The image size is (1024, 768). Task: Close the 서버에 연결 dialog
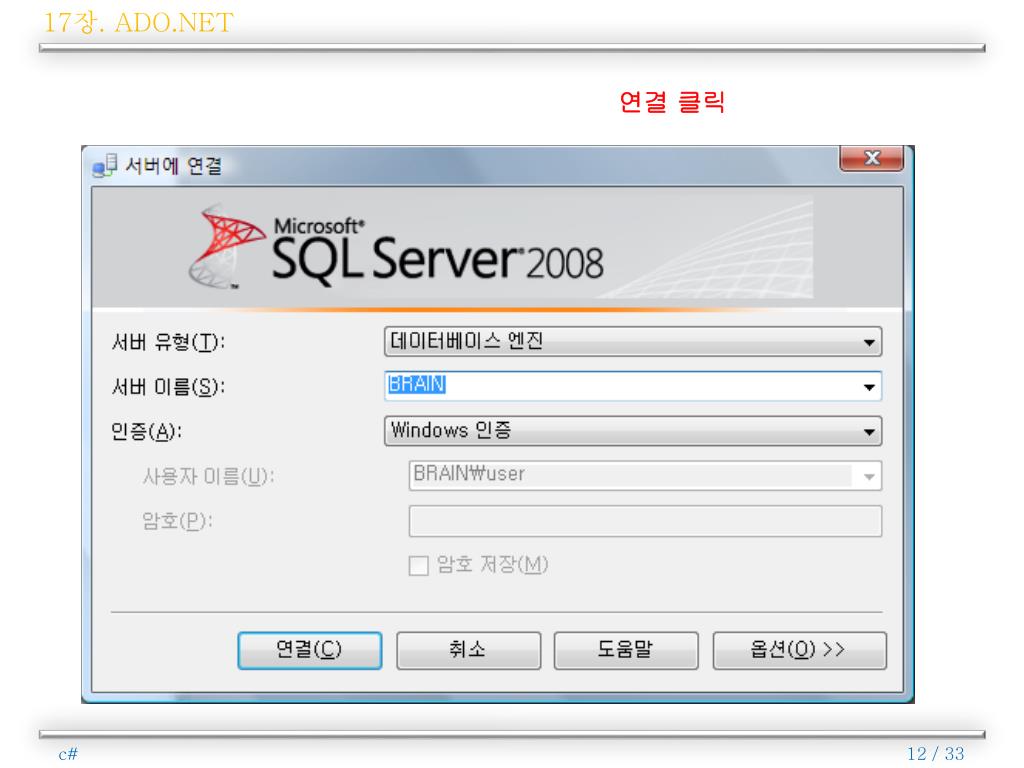pyautogui.click(x=872, y=158)
